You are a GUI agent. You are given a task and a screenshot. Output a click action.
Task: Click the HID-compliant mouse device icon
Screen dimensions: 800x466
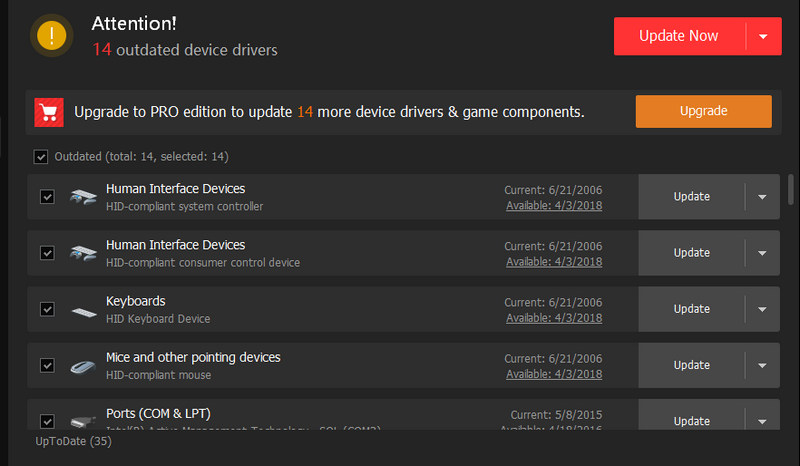pyautogui.click(x=82, y=366)
